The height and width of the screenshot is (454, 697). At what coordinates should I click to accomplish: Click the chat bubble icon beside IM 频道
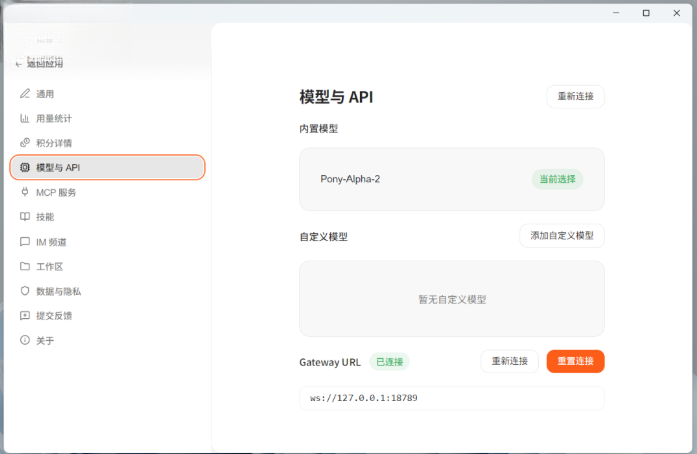pyautogui.click(x=25, y=242)
